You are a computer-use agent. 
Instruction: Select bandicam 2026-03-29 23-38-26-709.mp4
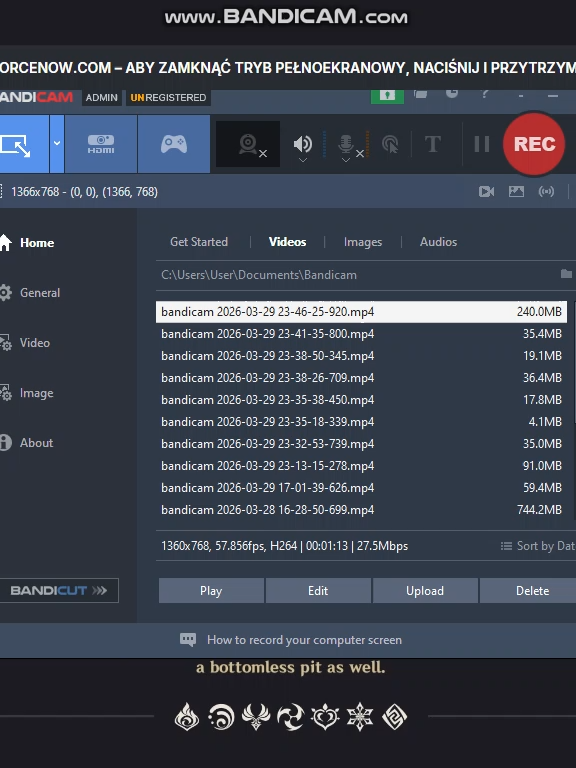tap(361, 378)
